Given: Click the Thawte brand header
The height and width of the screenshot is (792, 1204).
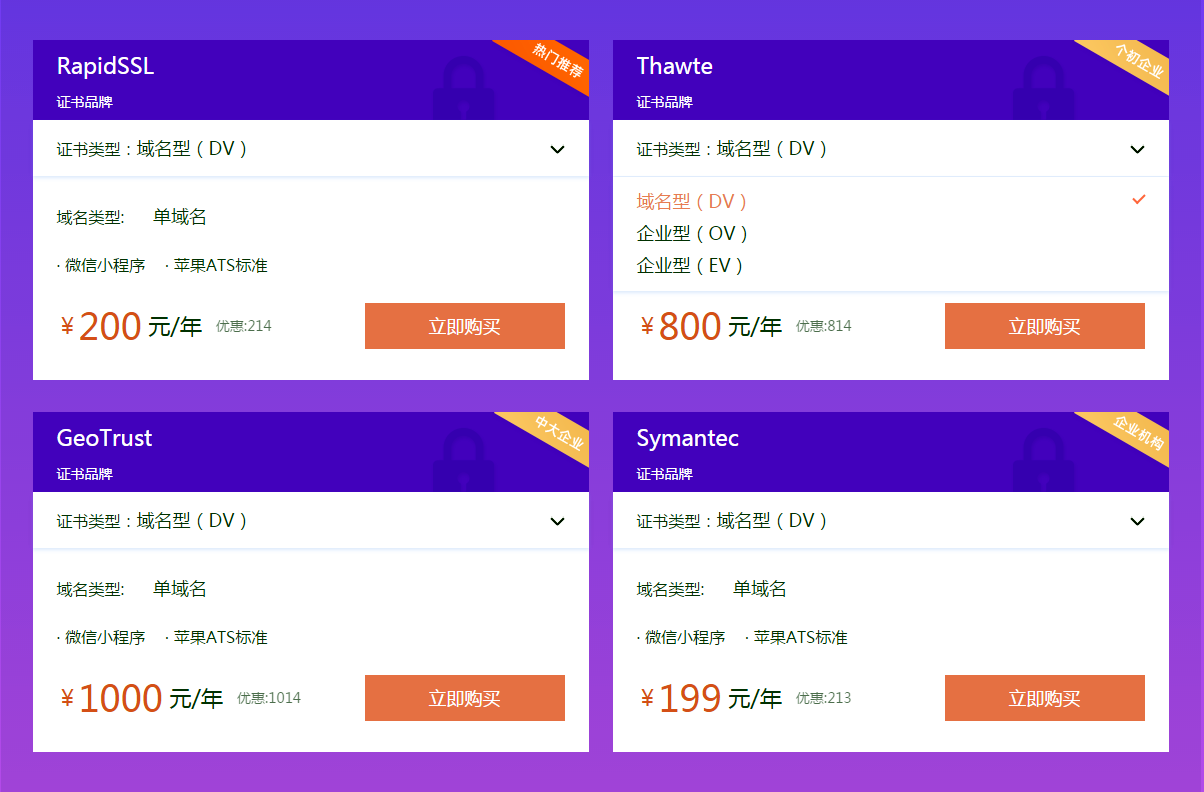Looking at the screenshot, I should 675,66.
